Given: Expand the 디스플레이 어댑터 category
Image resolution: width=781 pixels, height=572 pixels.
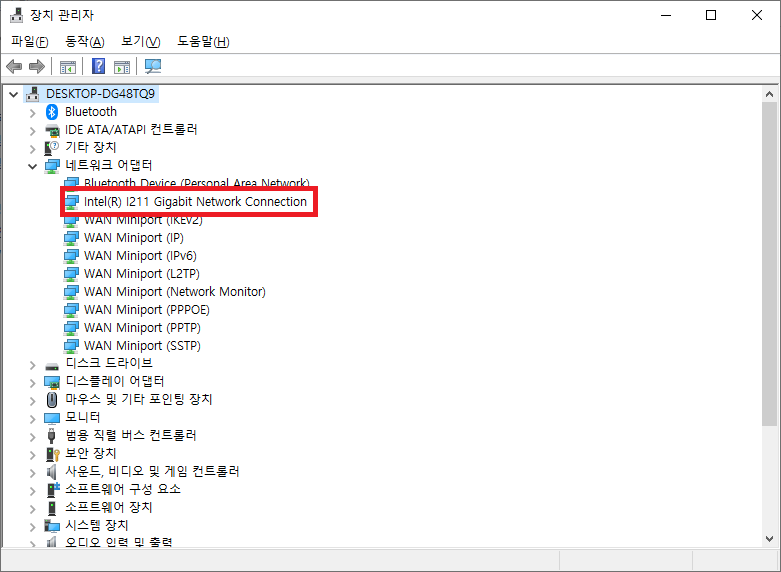Looking at the screenshot, I should tap(32, 383).
